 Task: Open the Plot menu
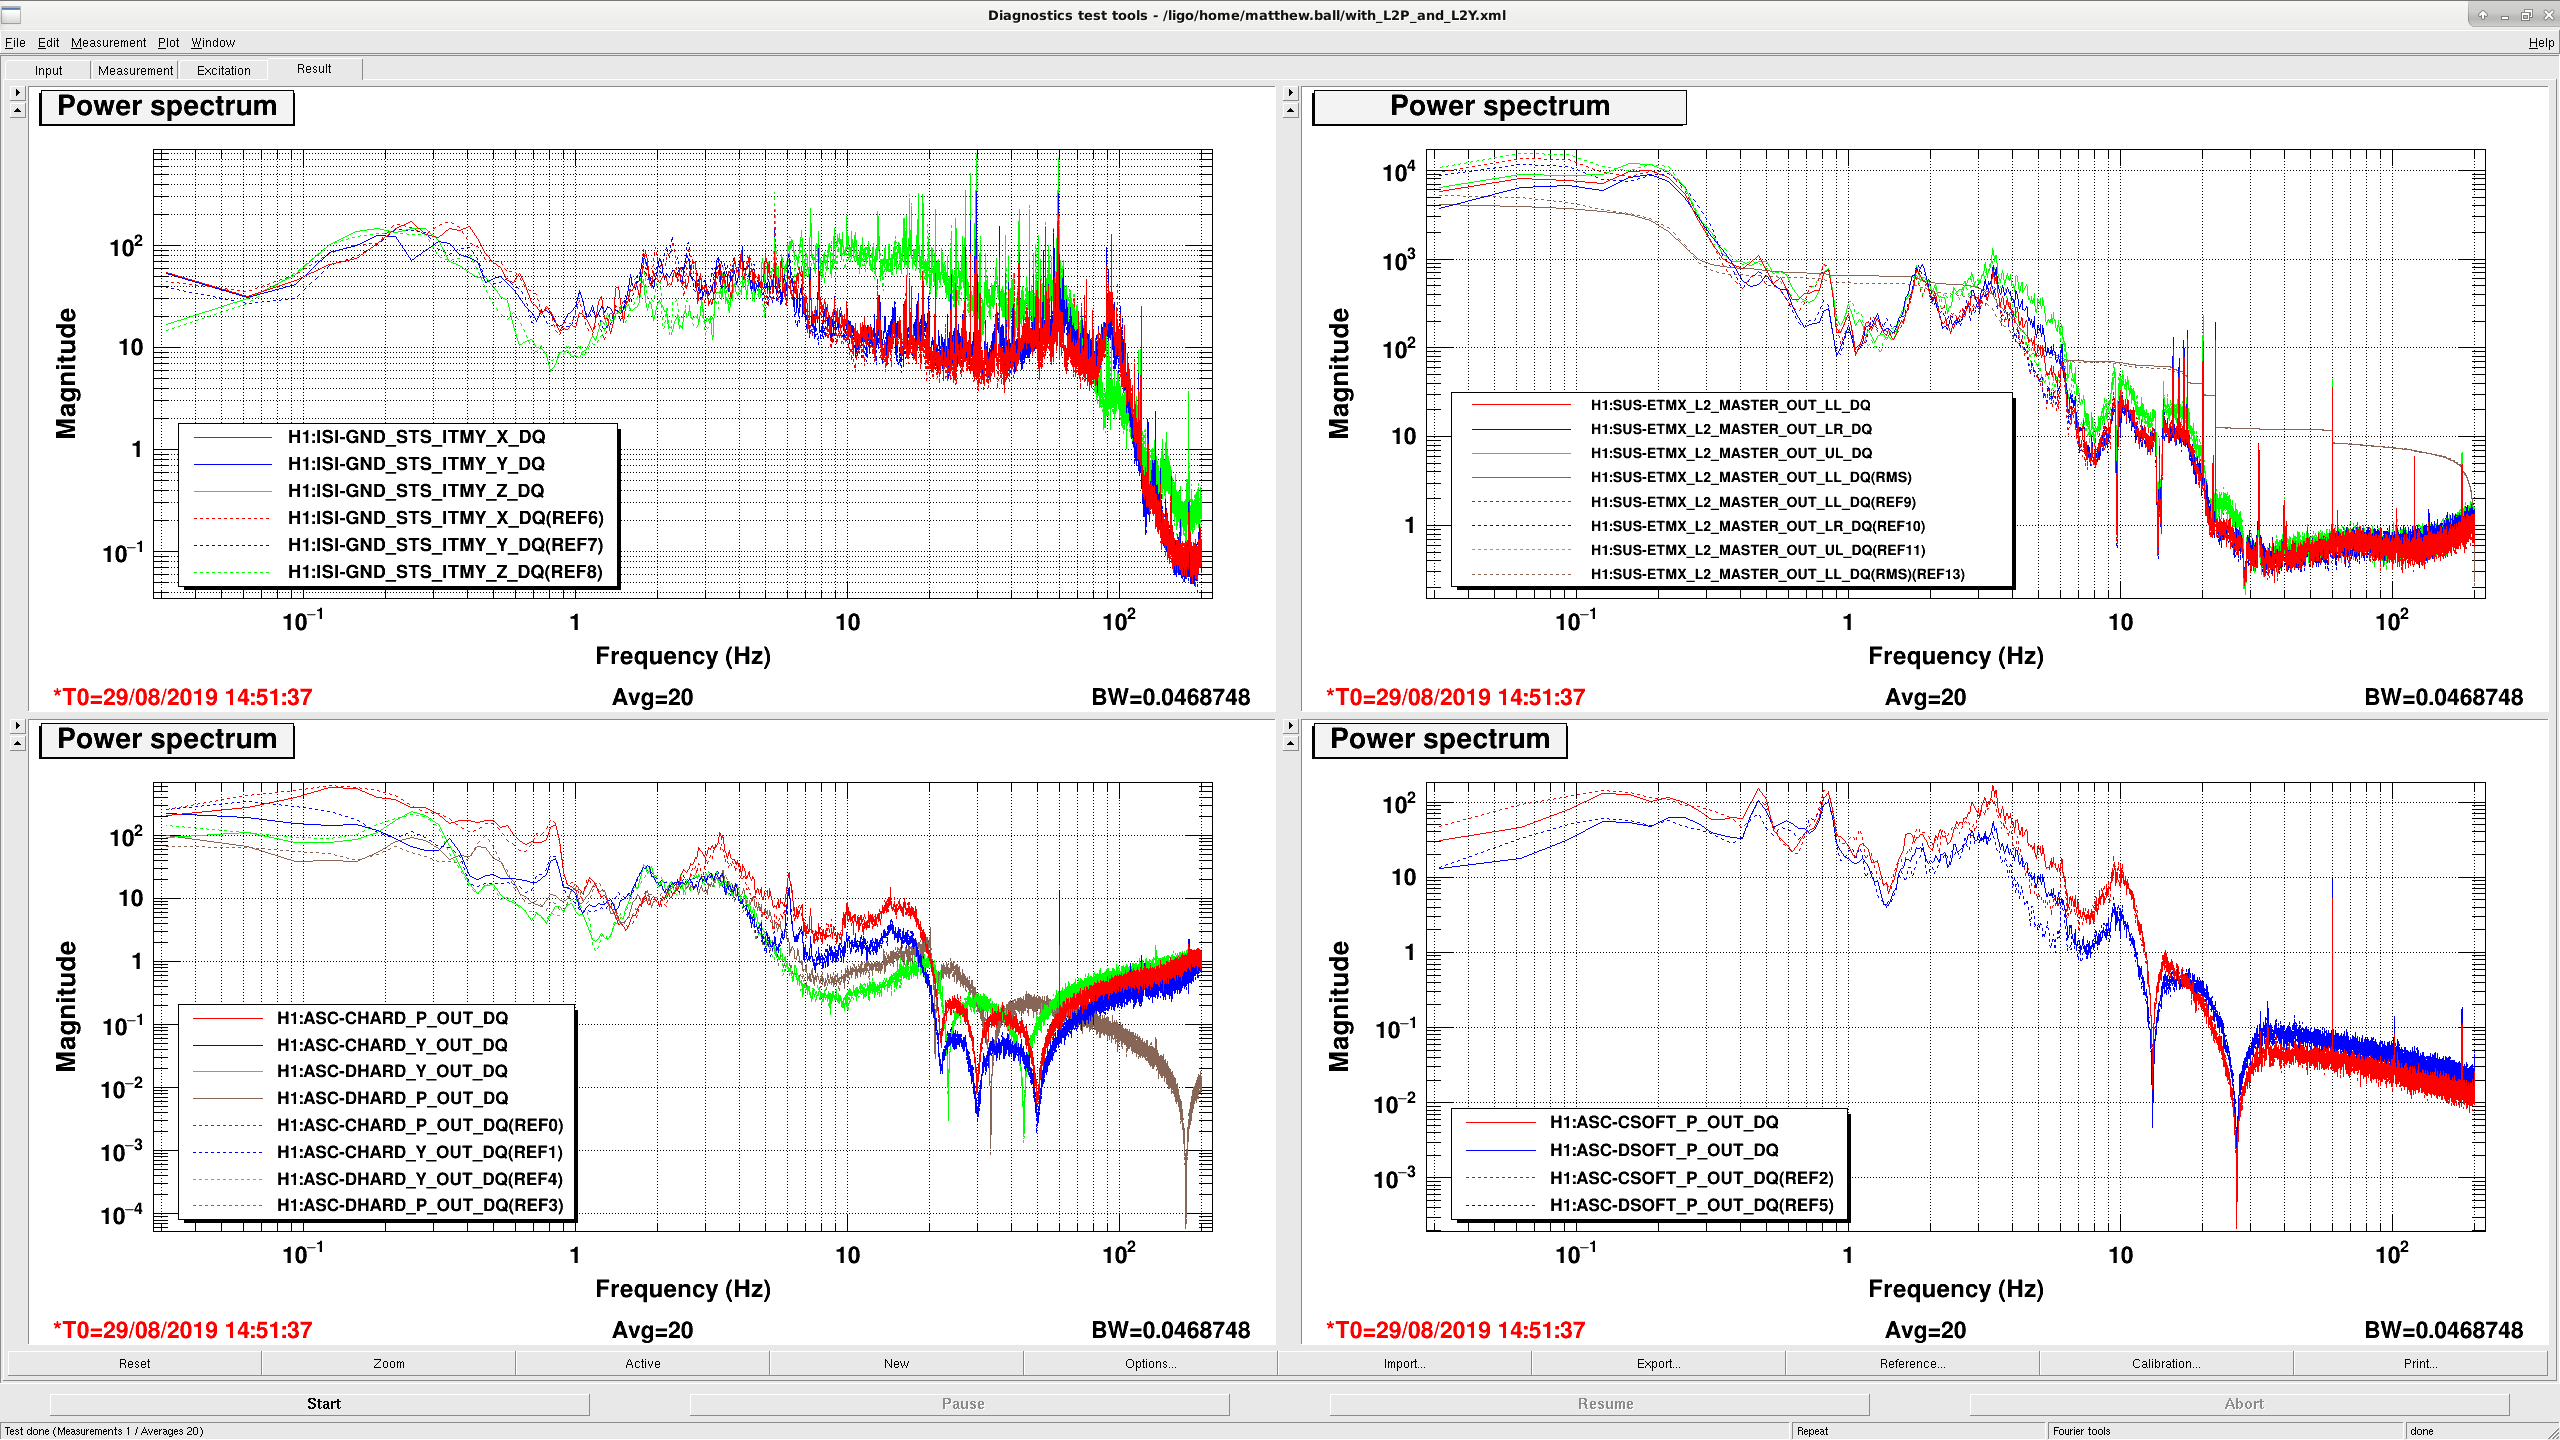tap(168, 43)
